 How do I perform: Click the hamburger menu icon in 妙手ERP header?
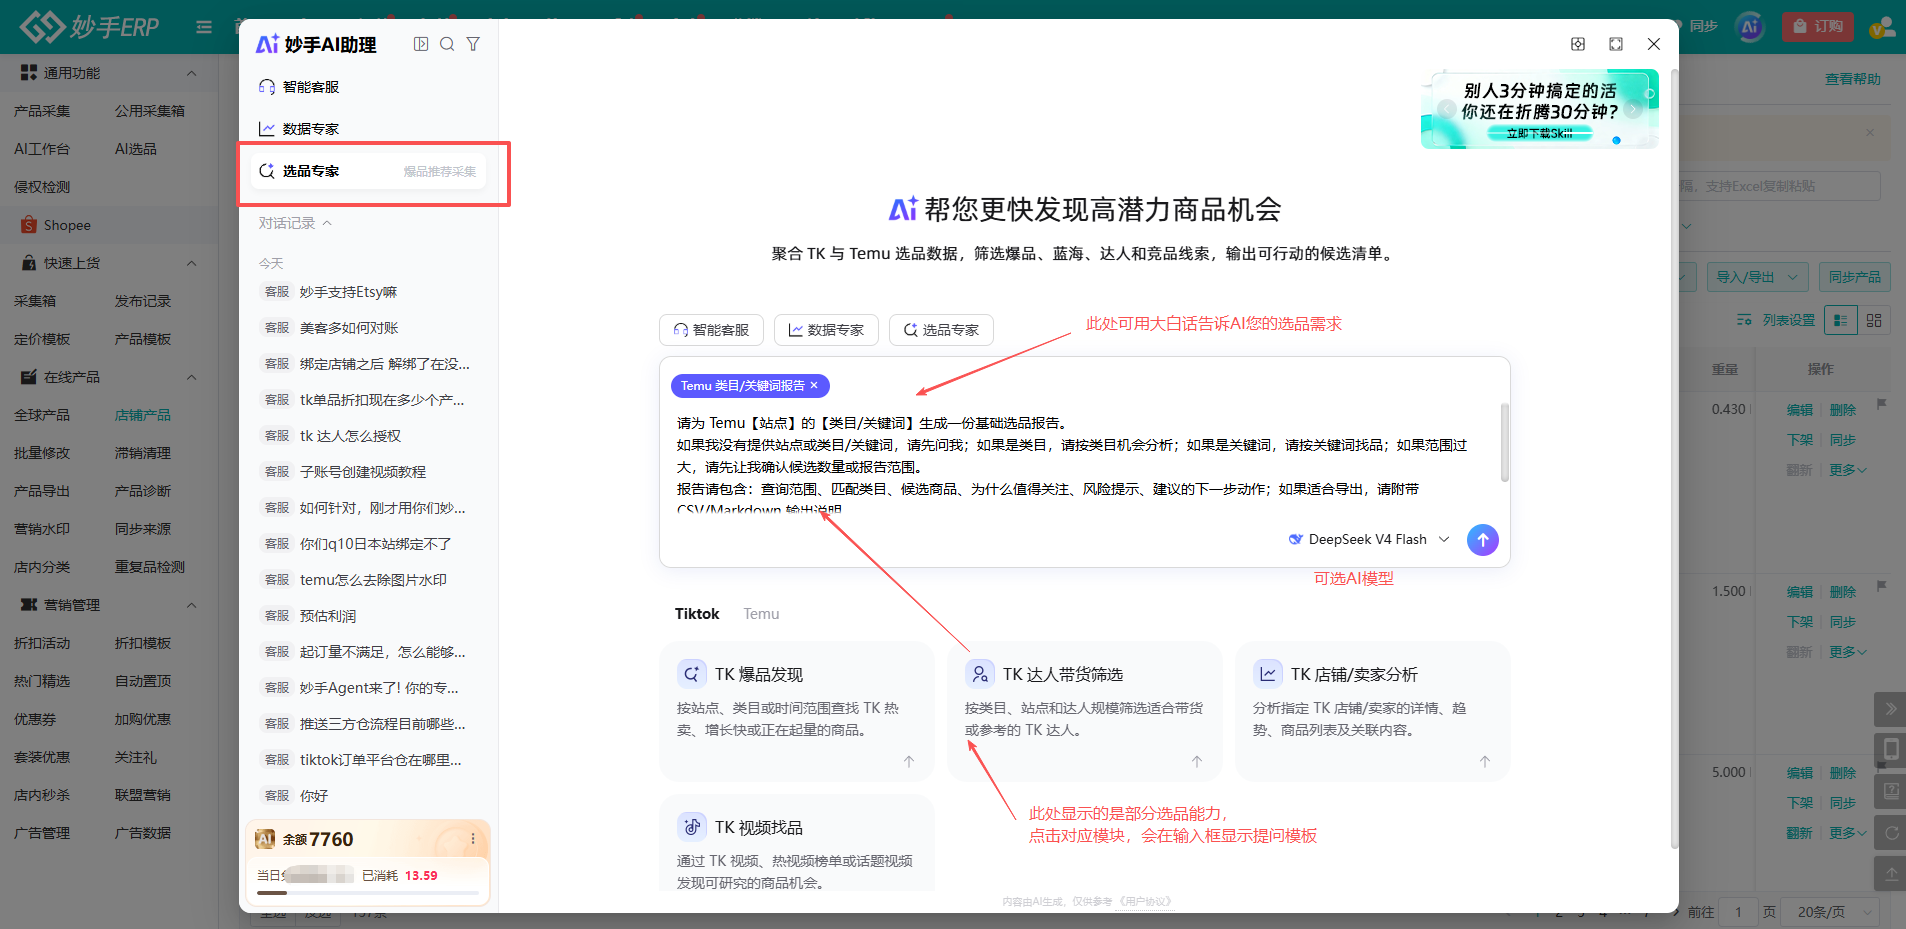coord(204,27)
